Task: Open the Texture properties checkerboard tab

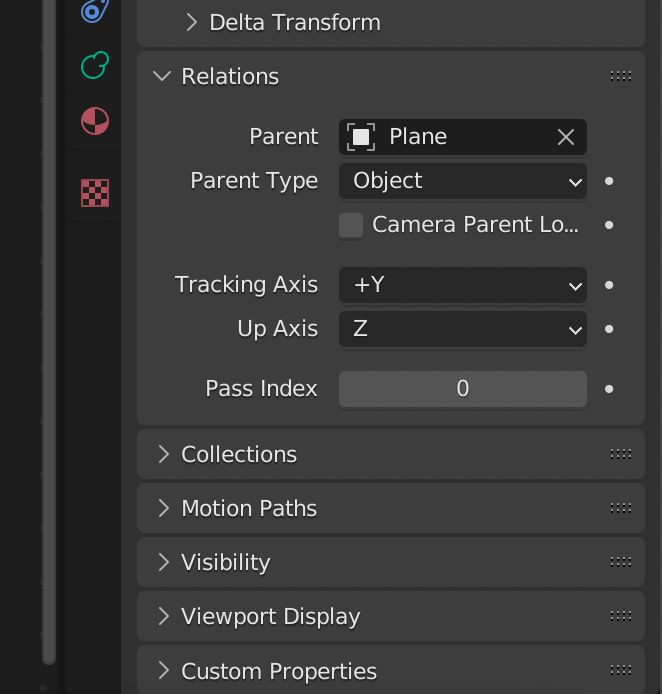Action: (94, 192)
